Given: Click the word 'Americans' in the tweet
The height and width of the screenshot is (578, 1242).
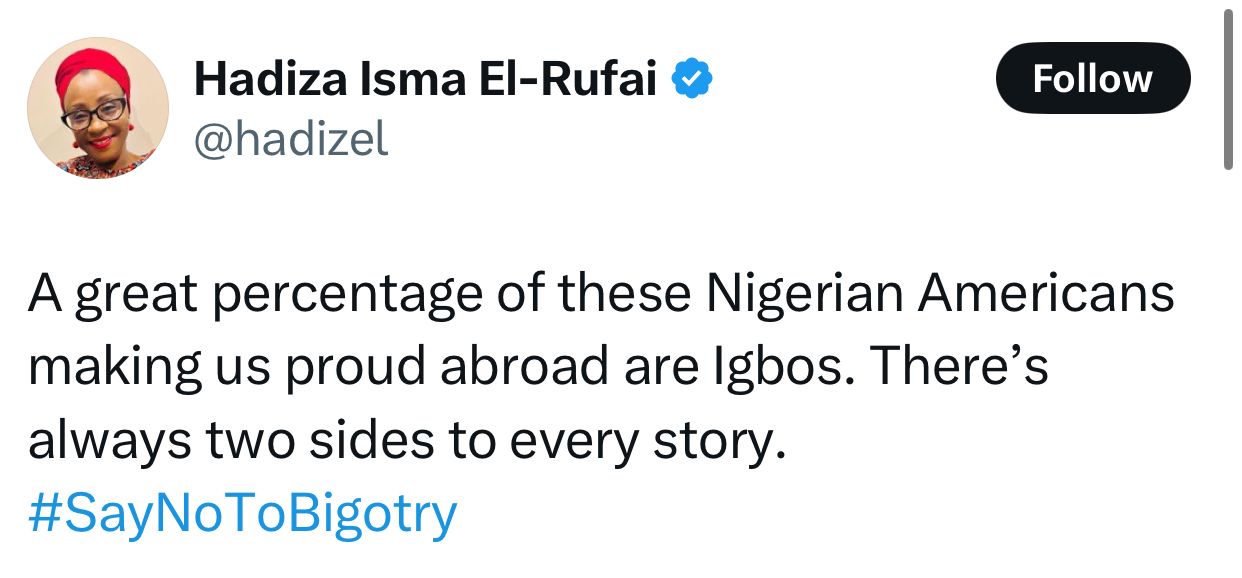Looking at the screenshot, I should pyautogui.click(x=1046, y=294).
